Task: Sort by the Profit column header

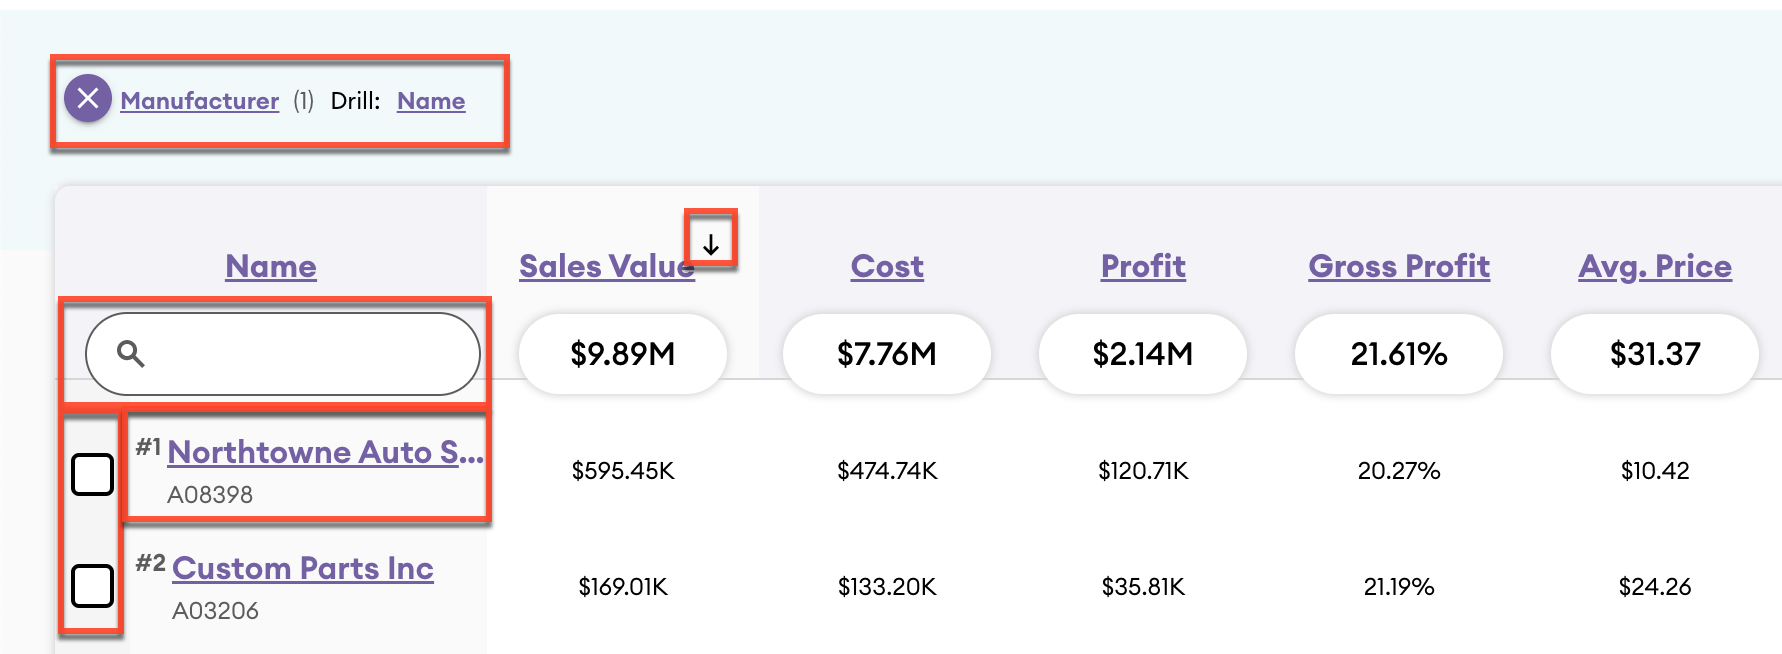Action: point(1143,266)
